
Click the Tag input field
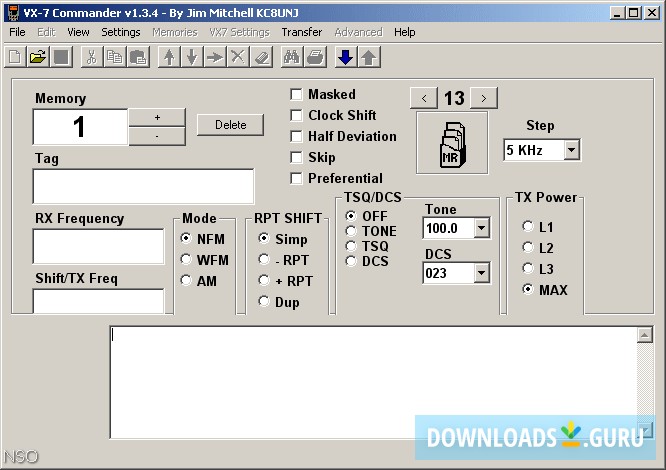(144, 186)
